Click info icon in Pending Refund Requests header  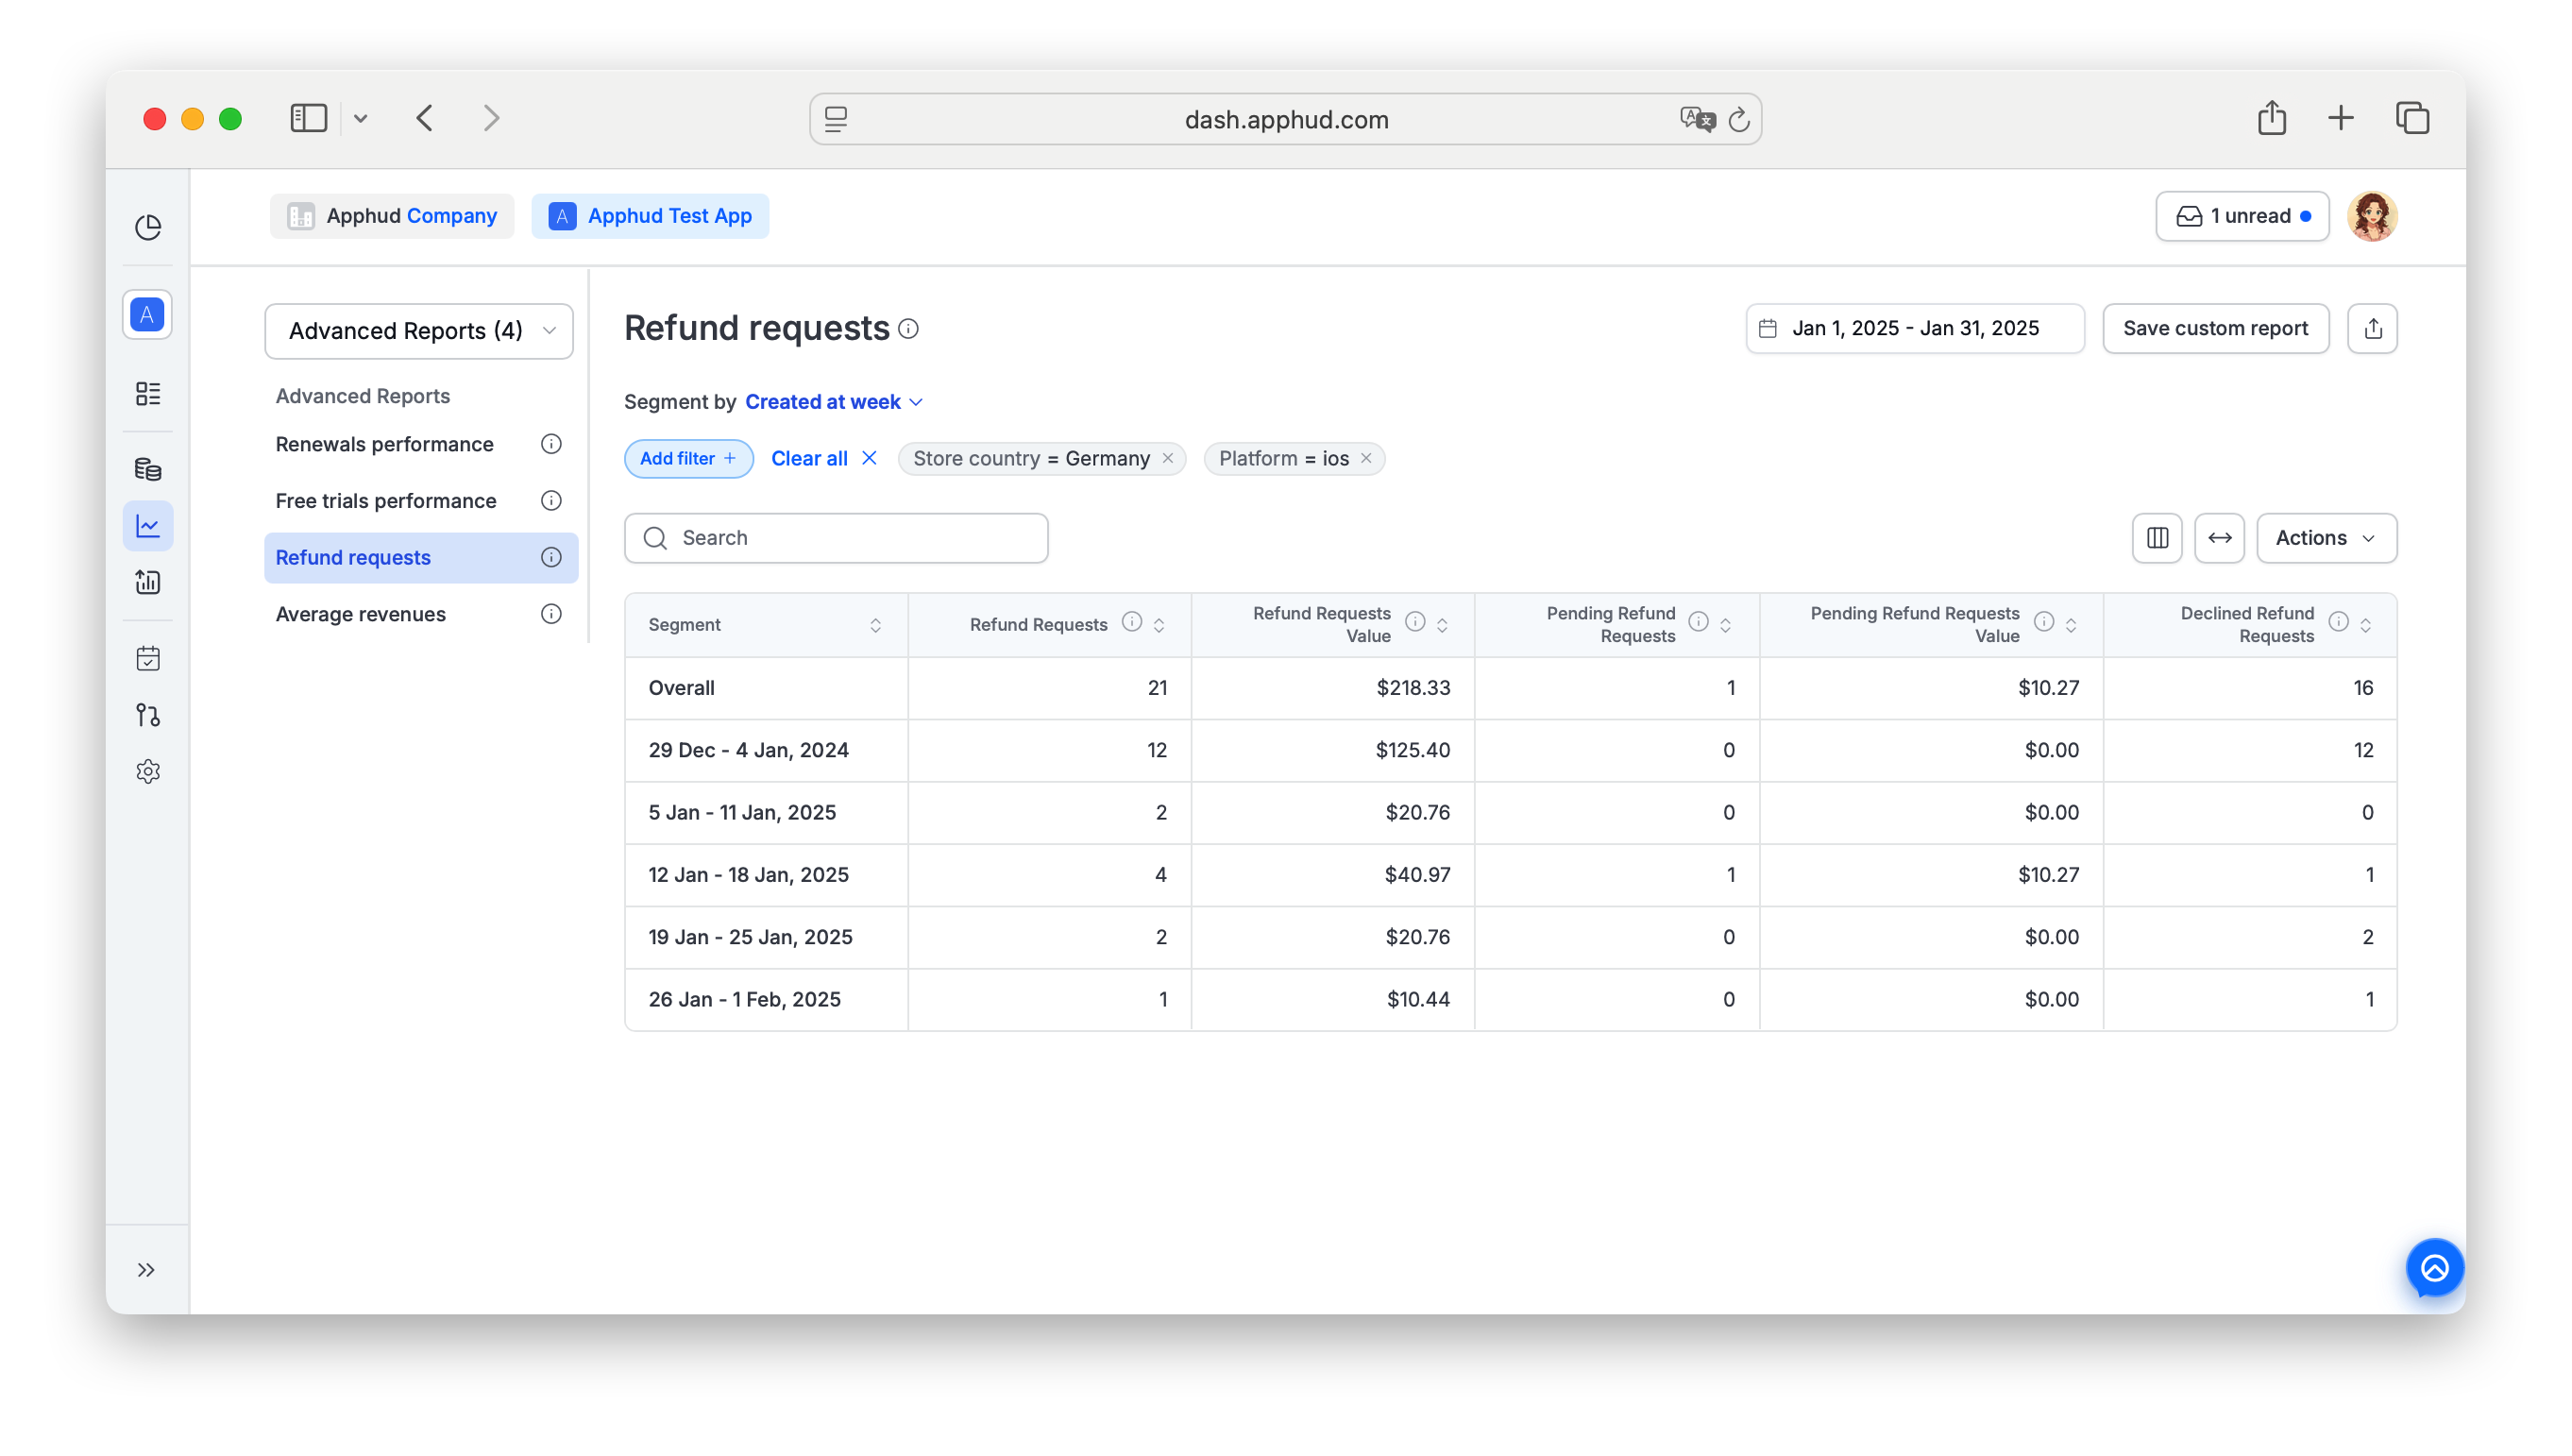point(1698,622)
